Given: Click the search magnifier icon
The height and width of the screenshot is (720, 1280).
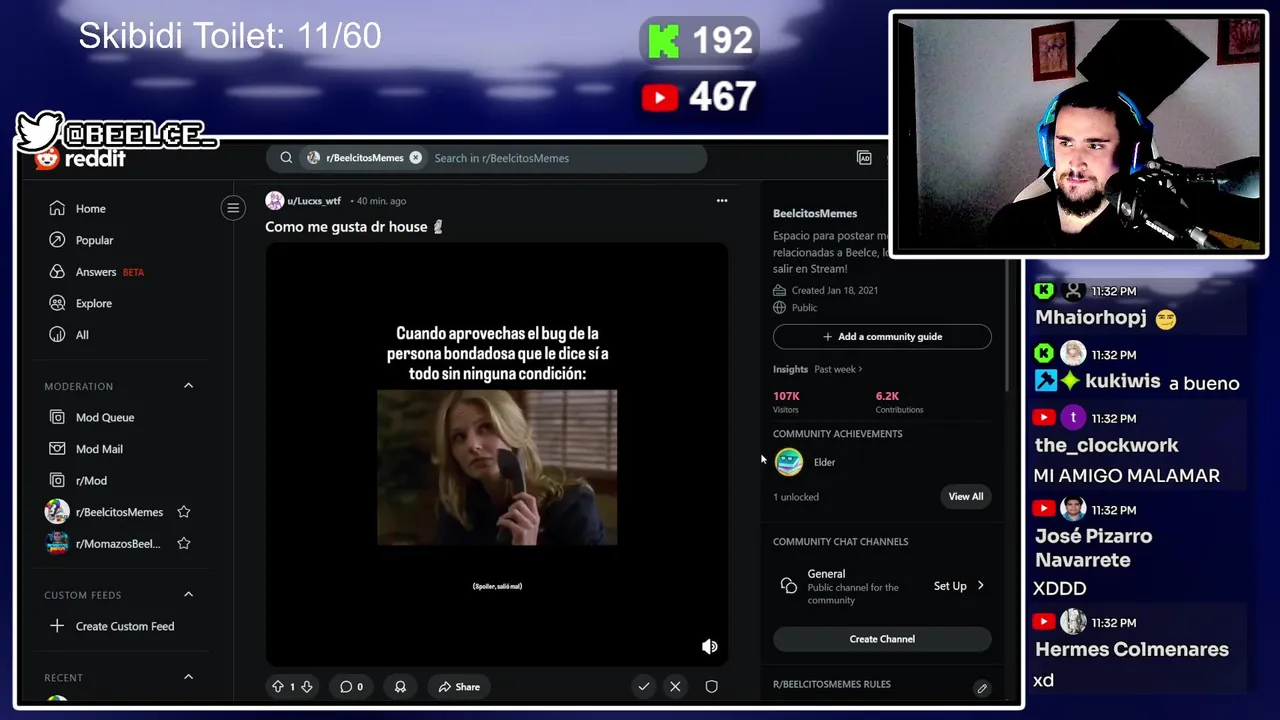Looking at the screenshot, I should (x=286, y=158).
